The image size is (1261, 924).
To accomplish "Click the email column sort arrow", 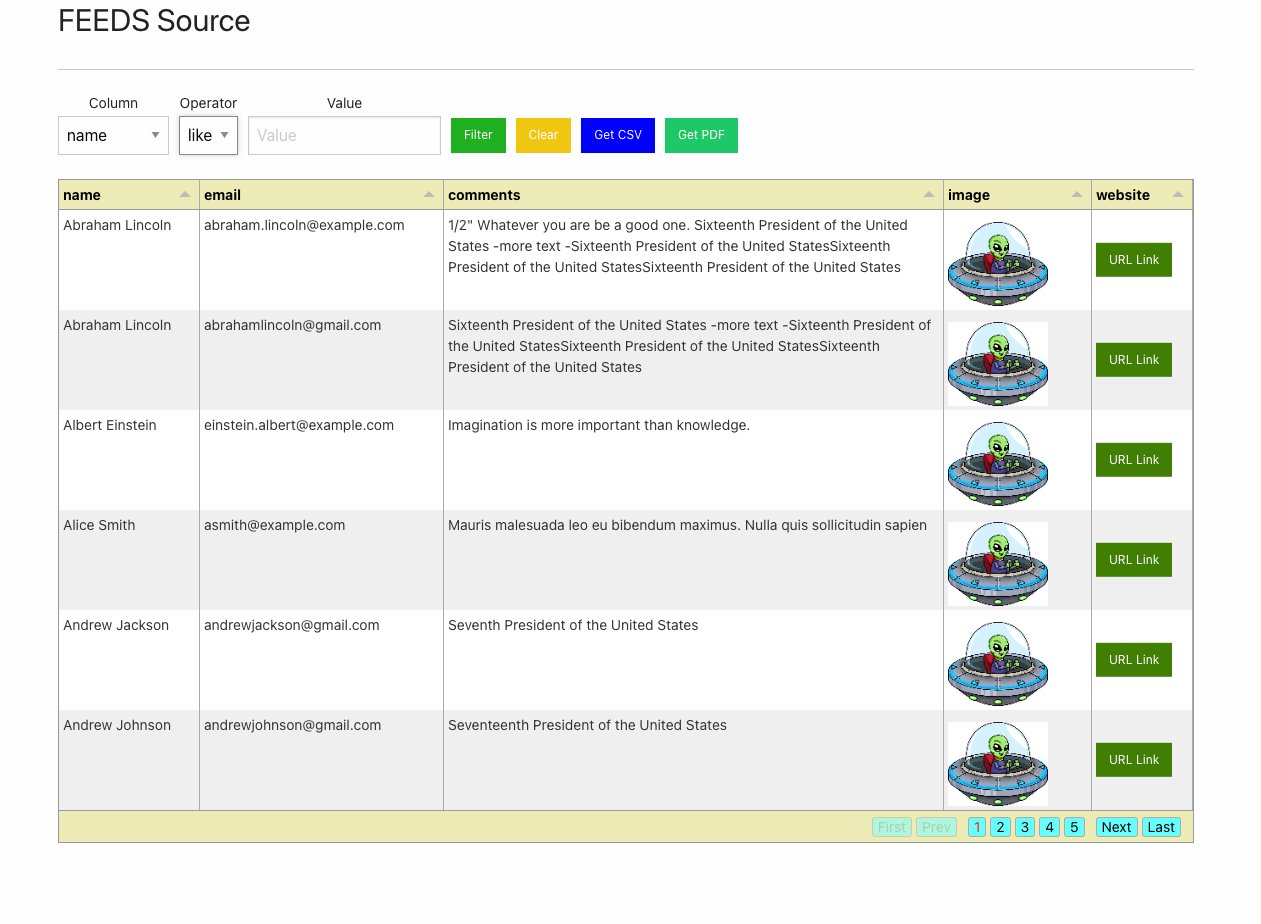I will (429, 195).
